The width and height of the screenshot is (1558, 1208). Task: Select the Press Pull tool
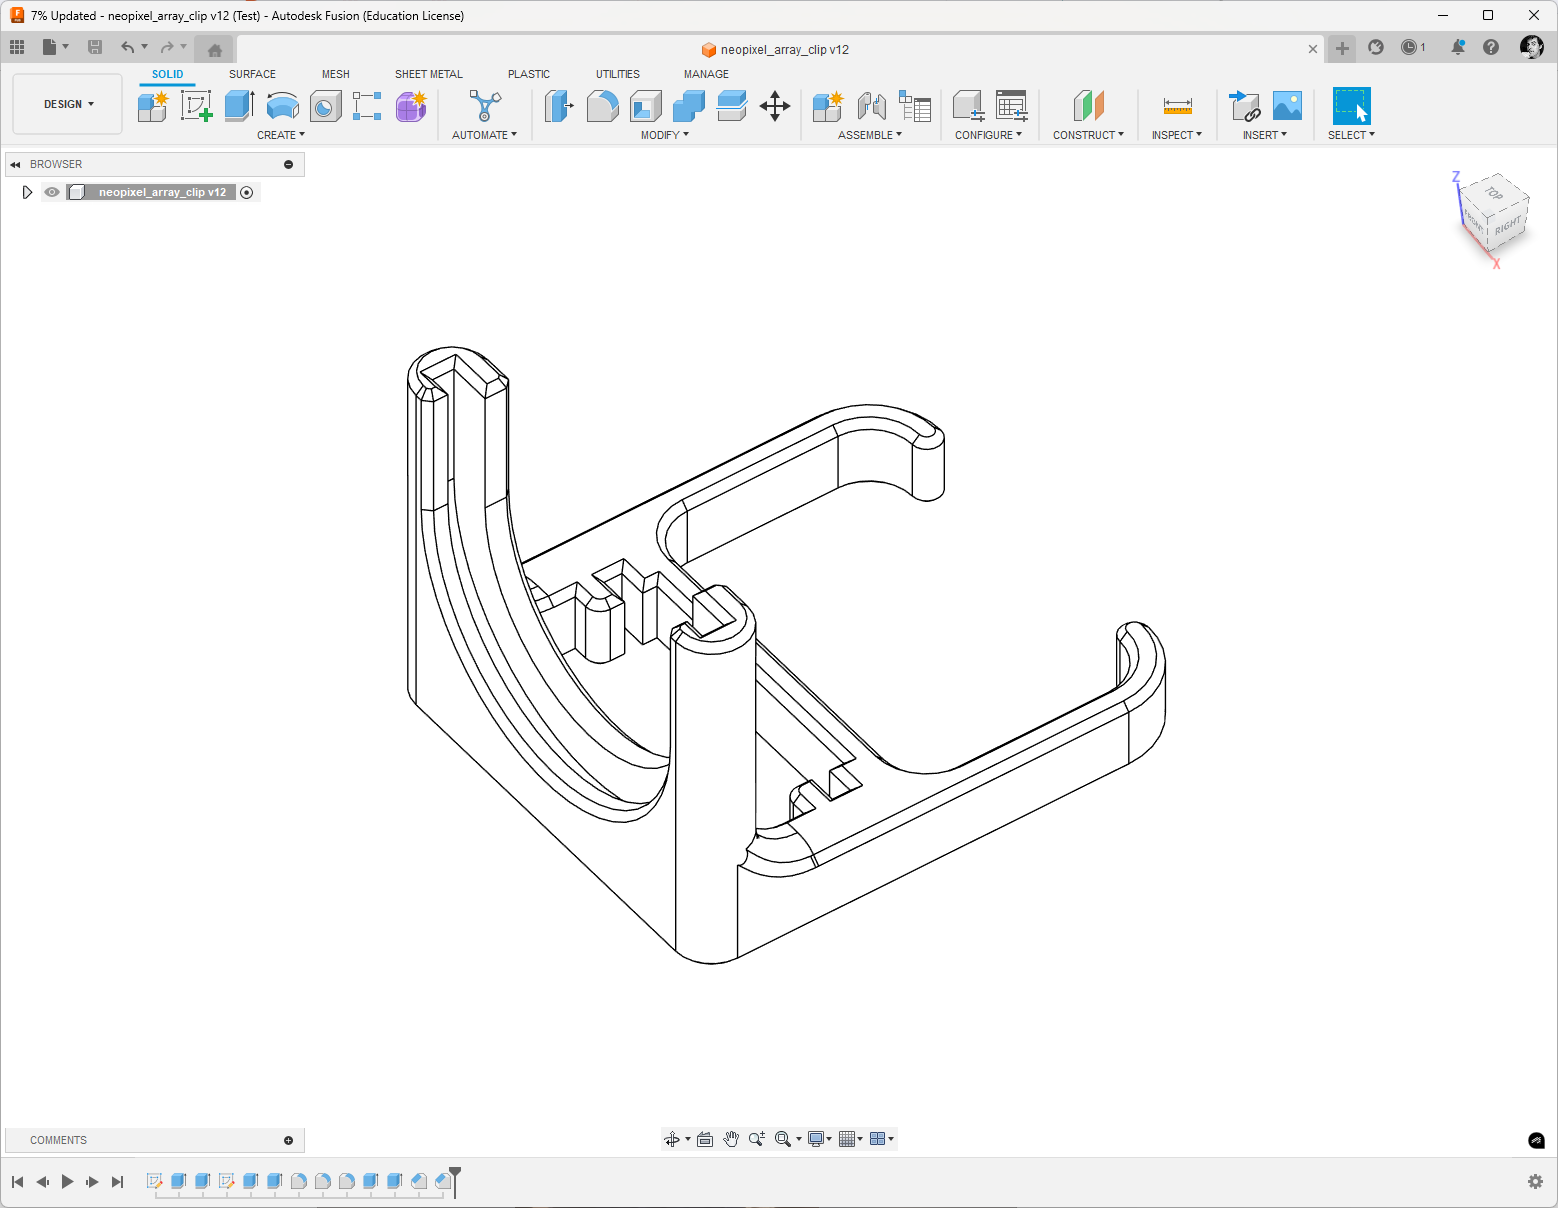point(559,106)
